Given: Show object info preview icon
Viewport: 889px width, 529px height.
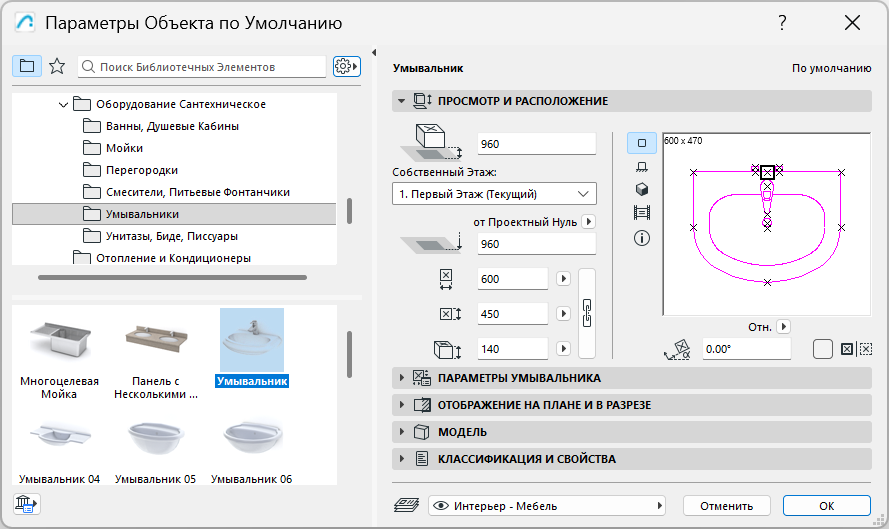Looking at the screenshot, I should pos(642,238).
